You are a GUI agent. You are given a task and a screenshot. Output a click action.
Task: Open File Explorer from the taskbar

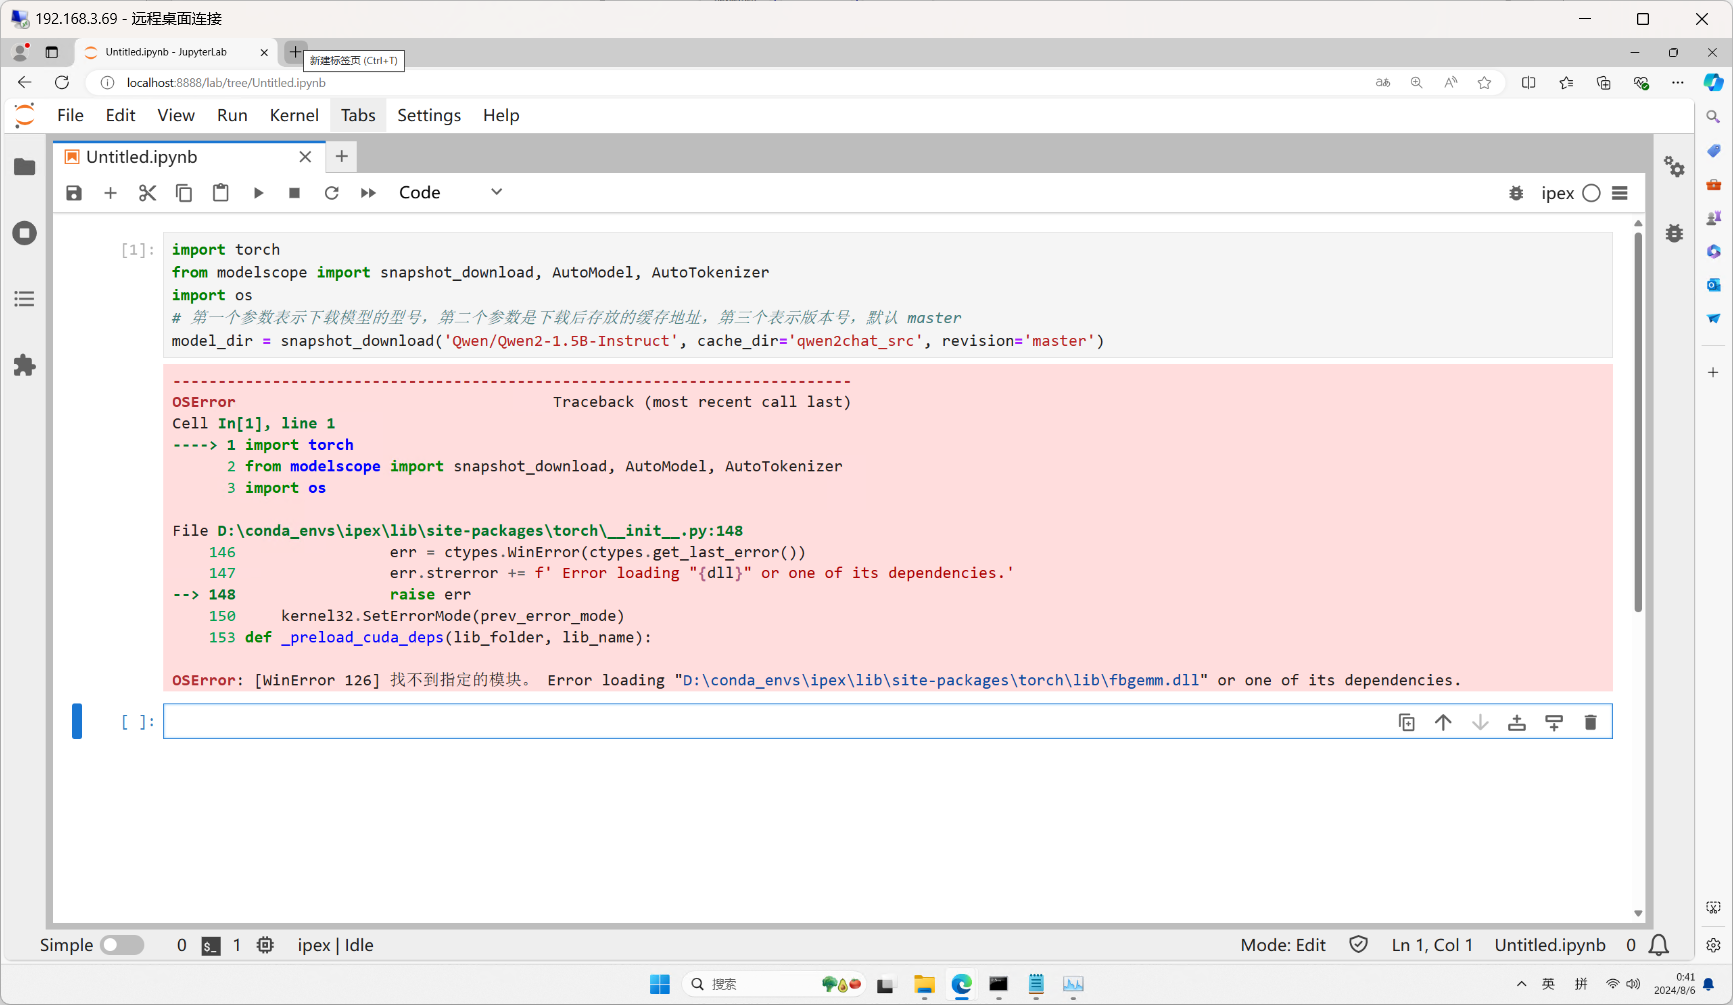(924, 984)
